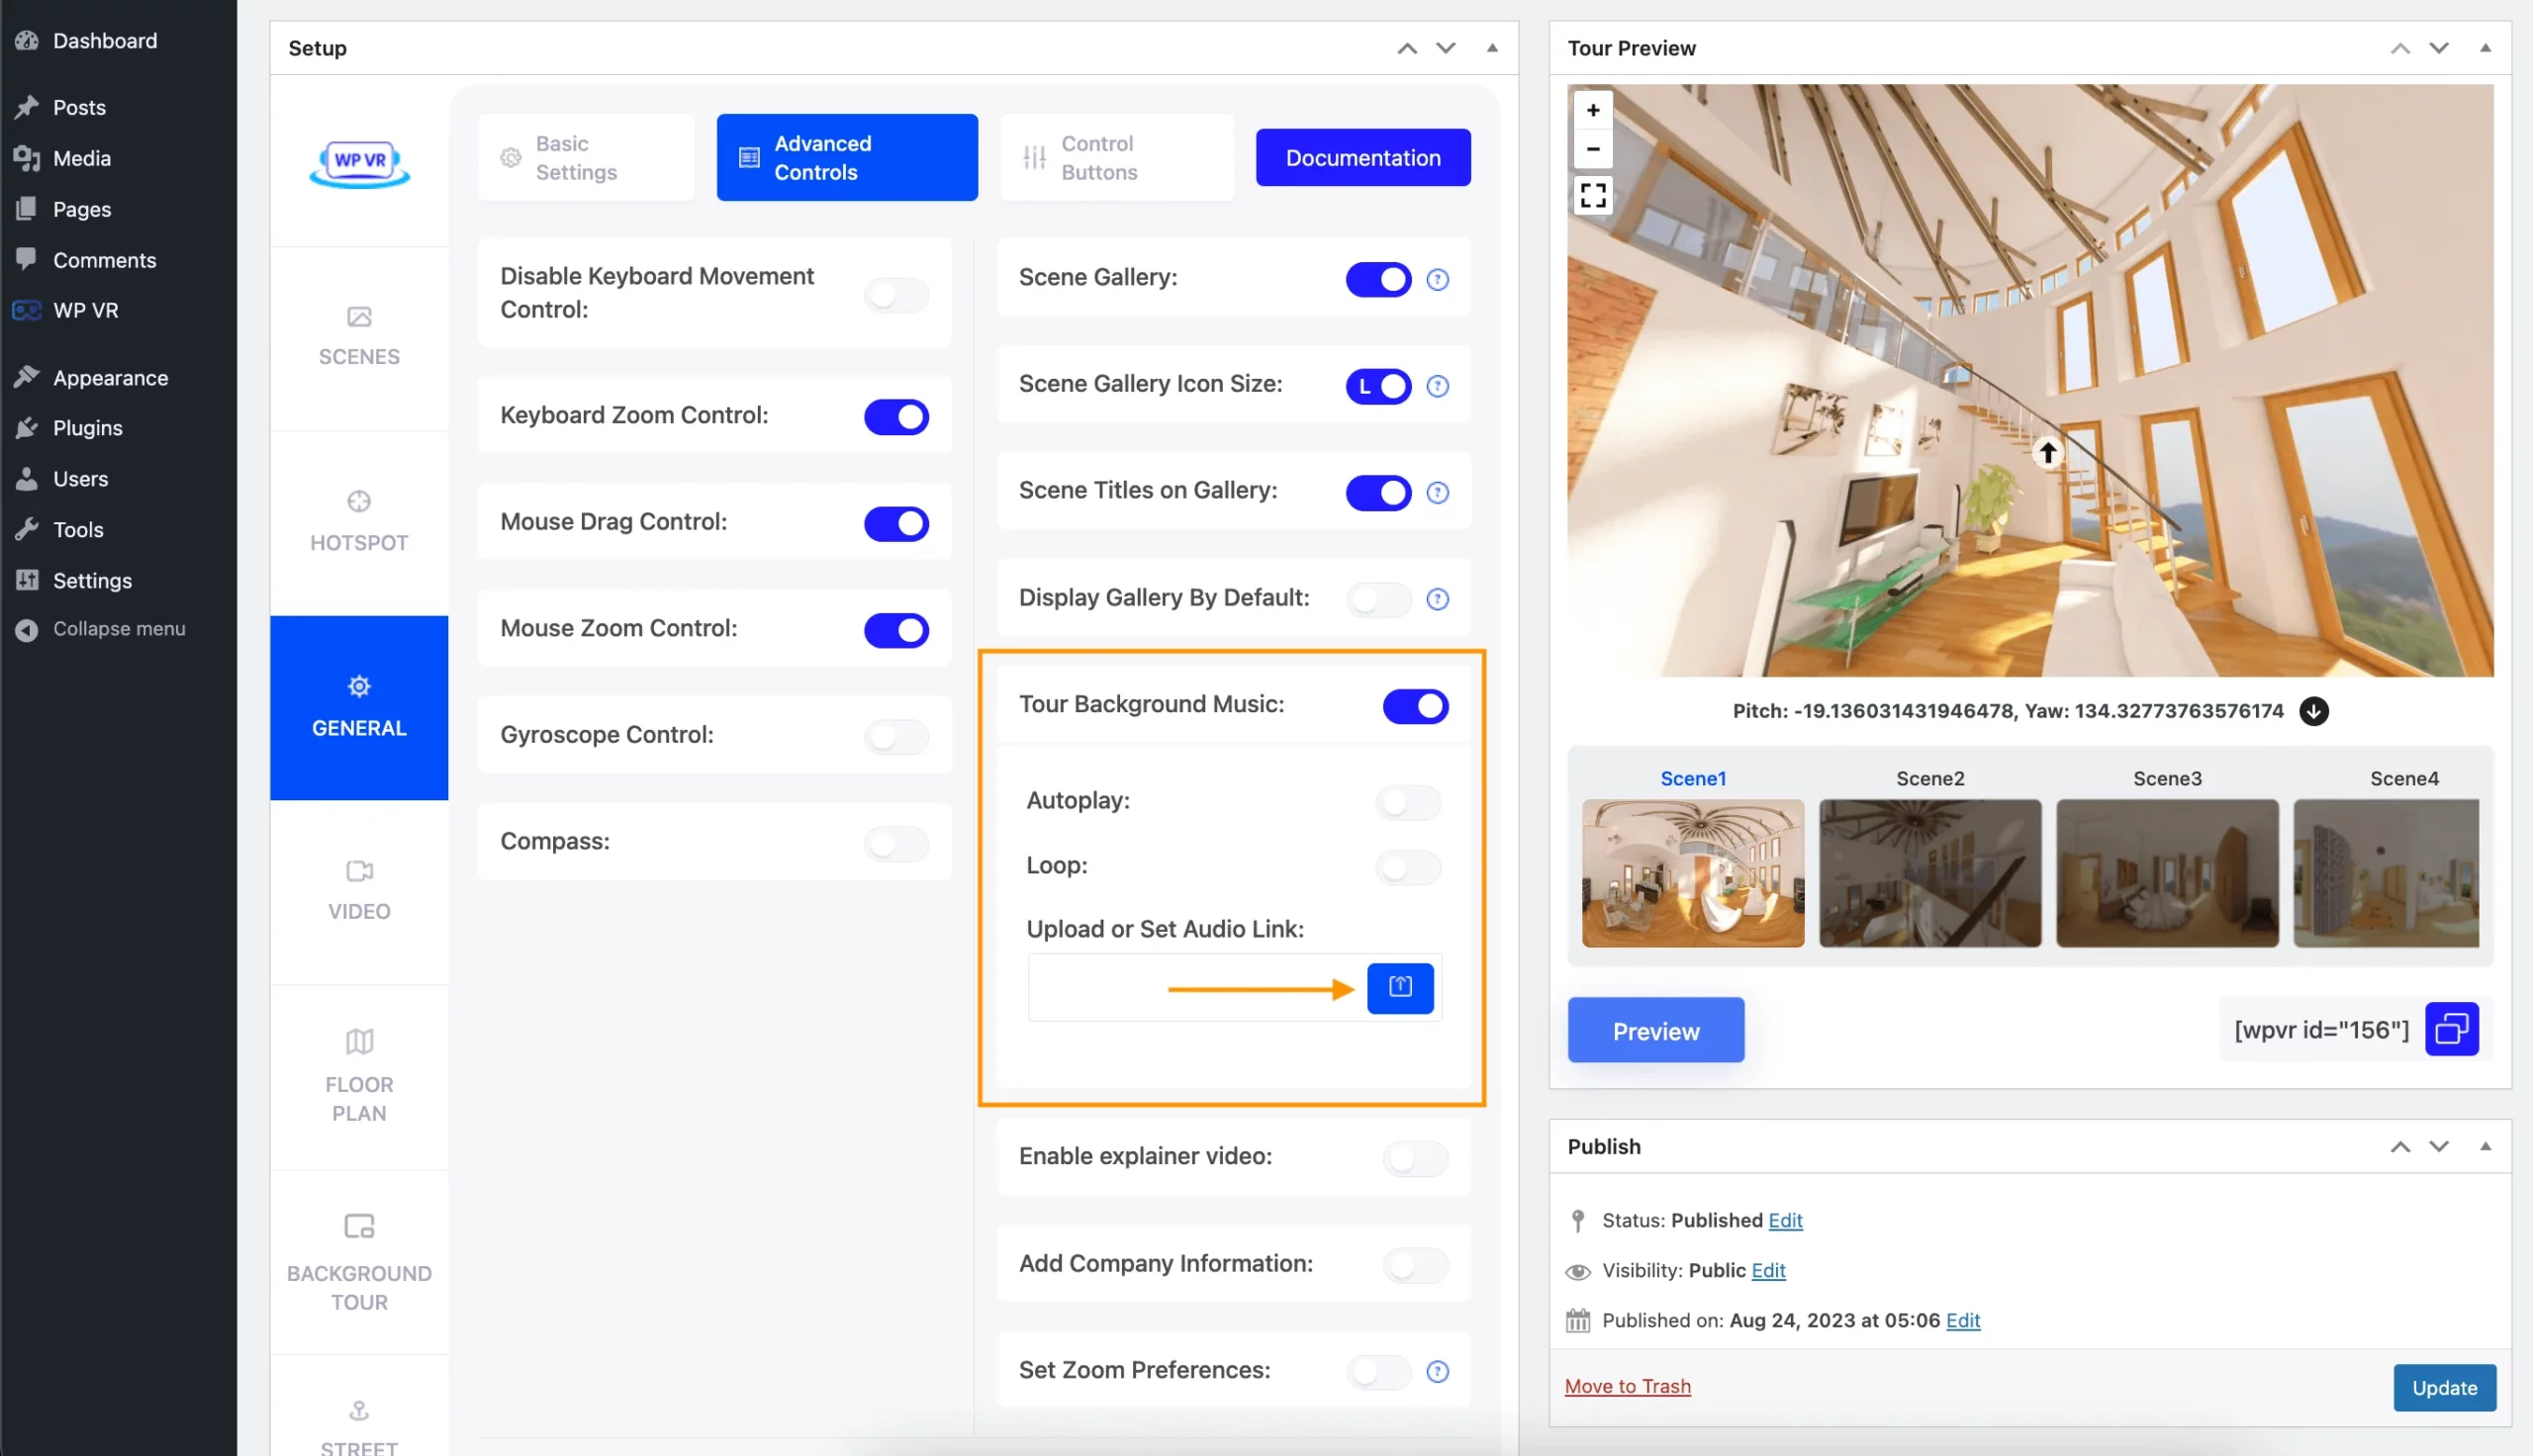Image resolution: width=2533 pixels, height=1456 pixels.
Task: Collapse the Setup panel upward
Action: click(1491, 46)
